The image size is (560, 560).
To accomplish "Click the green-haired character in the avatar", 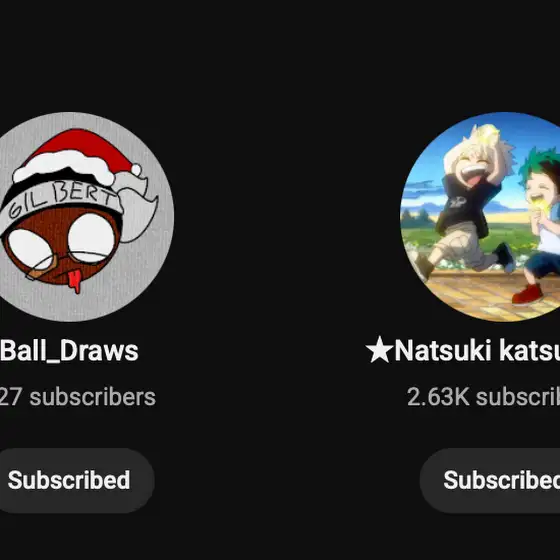I will (x=539, y=225).
